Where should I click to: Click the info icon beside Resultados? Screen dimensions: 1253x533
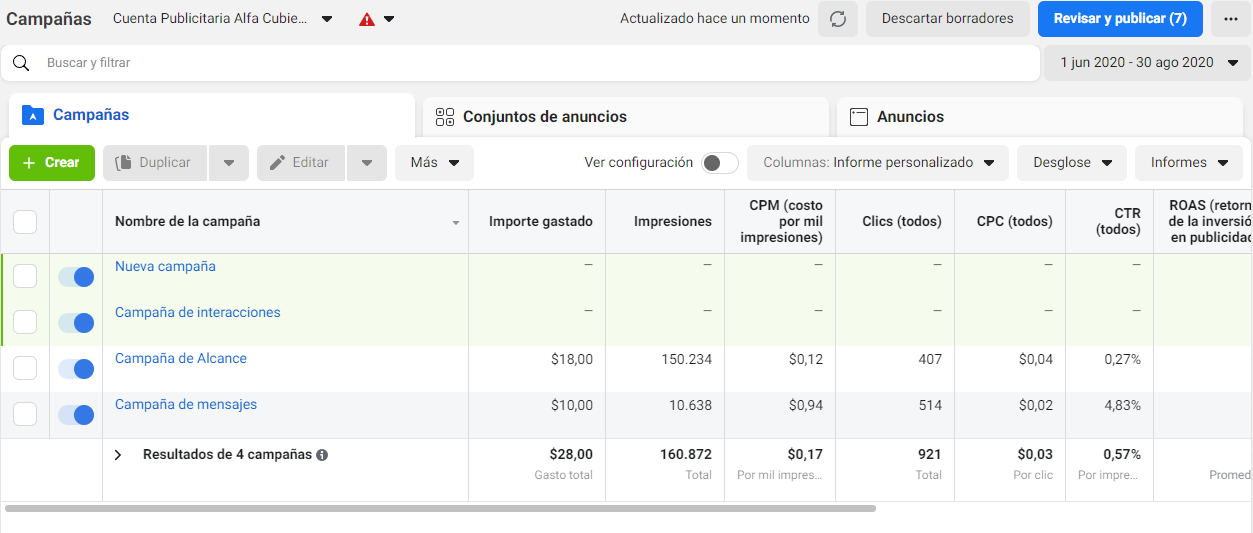click(x=322, y=455)
